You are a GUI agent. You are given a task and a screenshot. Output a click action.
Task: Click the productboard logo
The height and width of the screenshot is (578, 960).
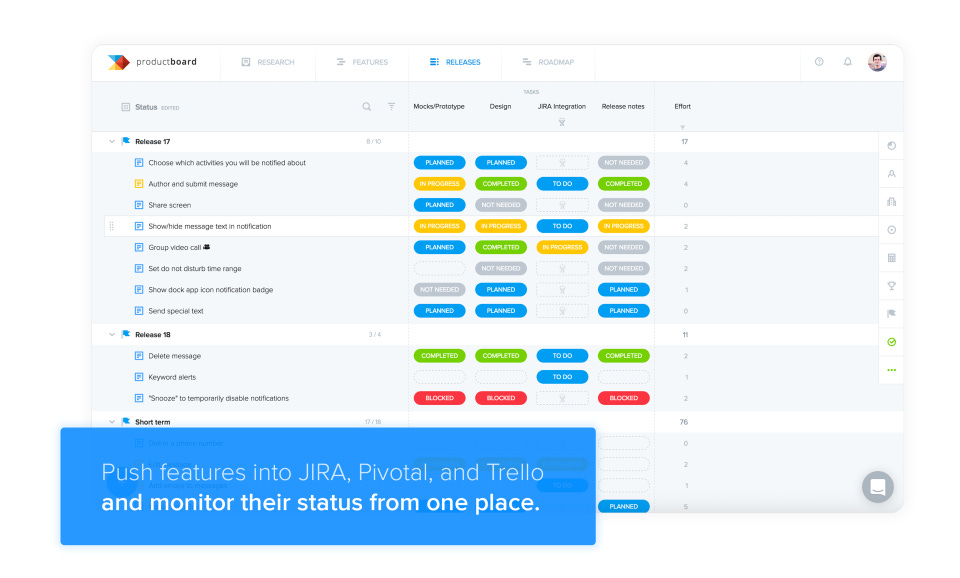pos(152,62)
